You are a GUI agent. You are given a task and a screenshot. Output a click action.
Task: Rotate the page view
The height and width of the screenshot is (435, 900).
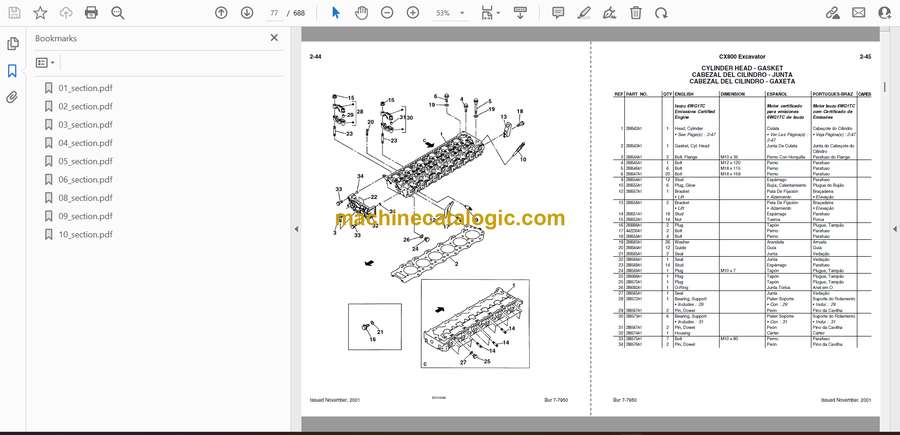(661, 13)
